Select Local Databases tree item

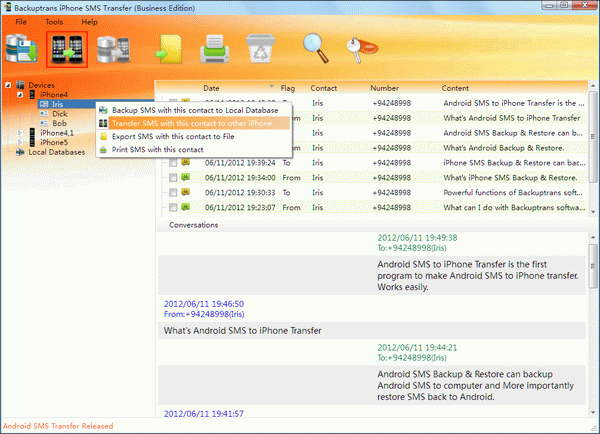[x=57, y=152]
